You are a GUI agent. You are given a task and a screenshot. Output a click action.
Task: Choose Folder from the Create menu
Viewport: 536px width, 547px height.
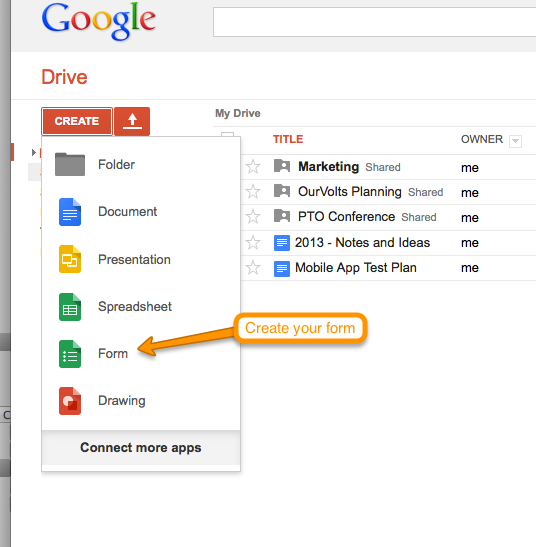point(141,164)
